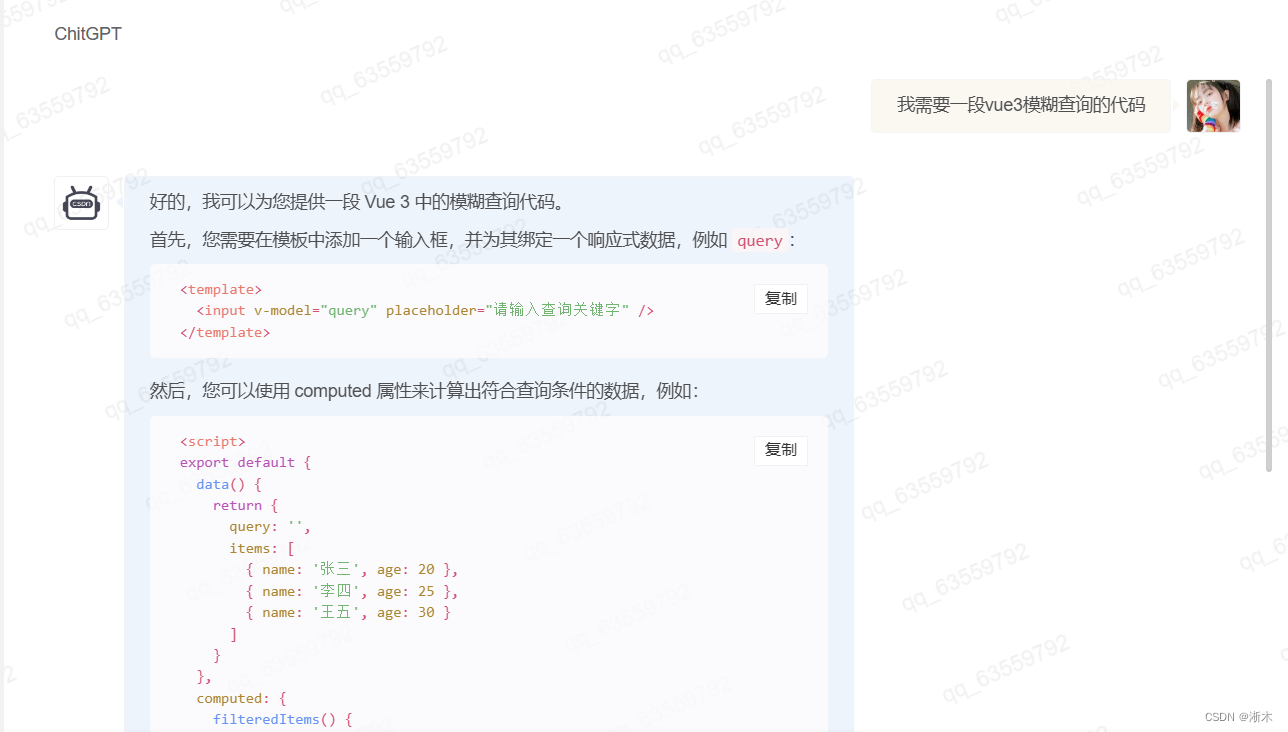Click the line '<input v-model="query"' in code
Screen dimensions: 1288x732
pos(425,310)
